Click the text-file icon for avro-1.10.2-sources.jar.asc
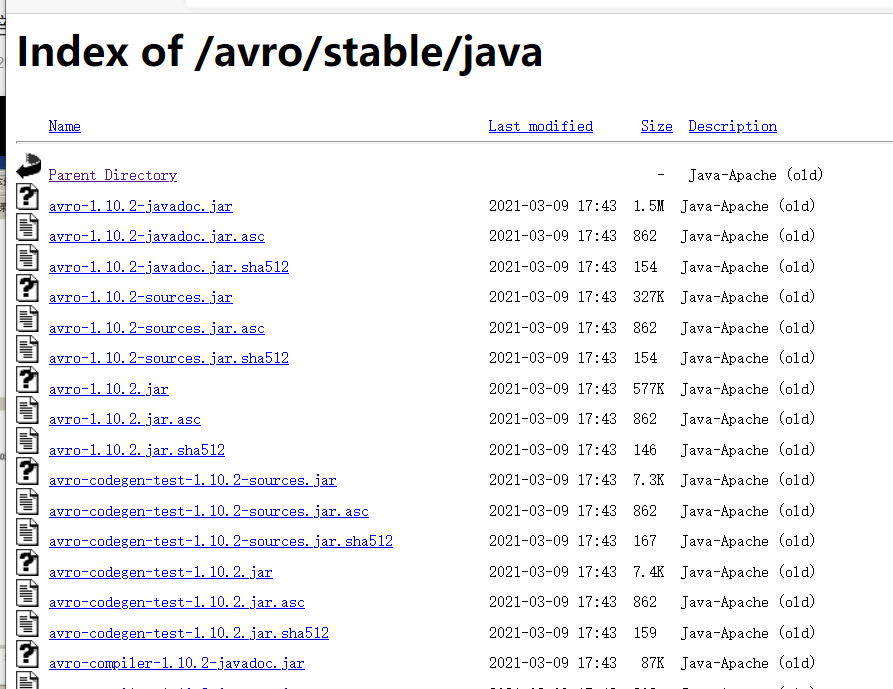Viewport: 893px width, 689px height. [27, 319]
